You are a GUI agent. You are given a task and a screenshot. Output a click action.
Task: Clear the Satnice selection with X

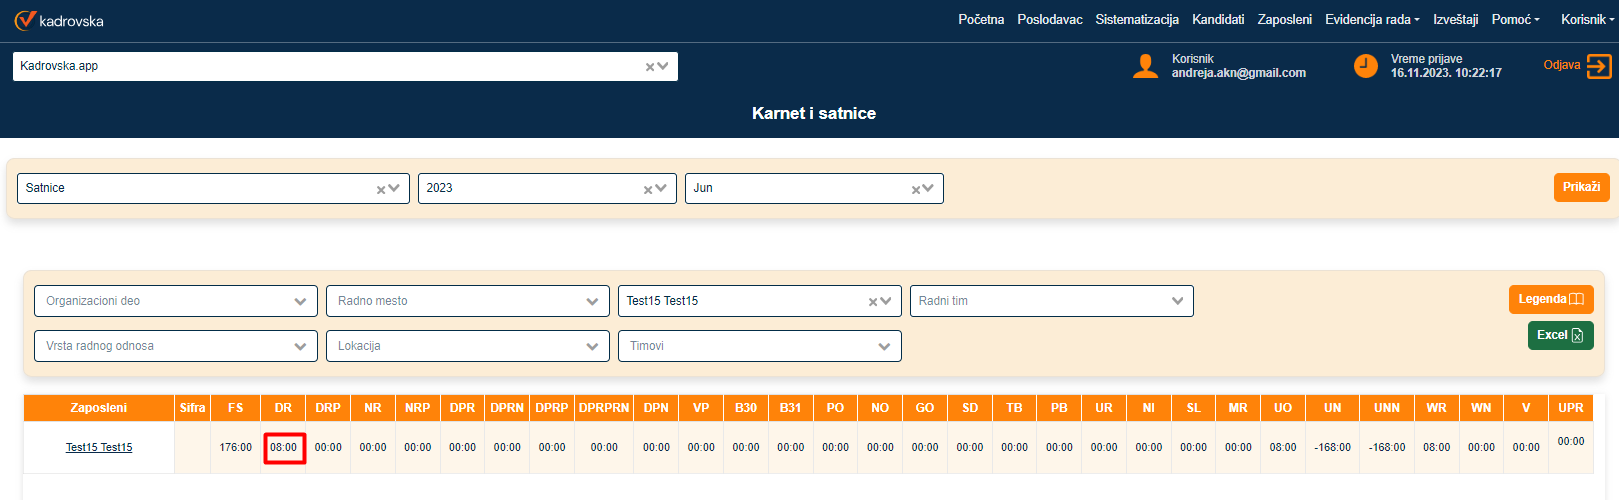click(x=381, y=189)
